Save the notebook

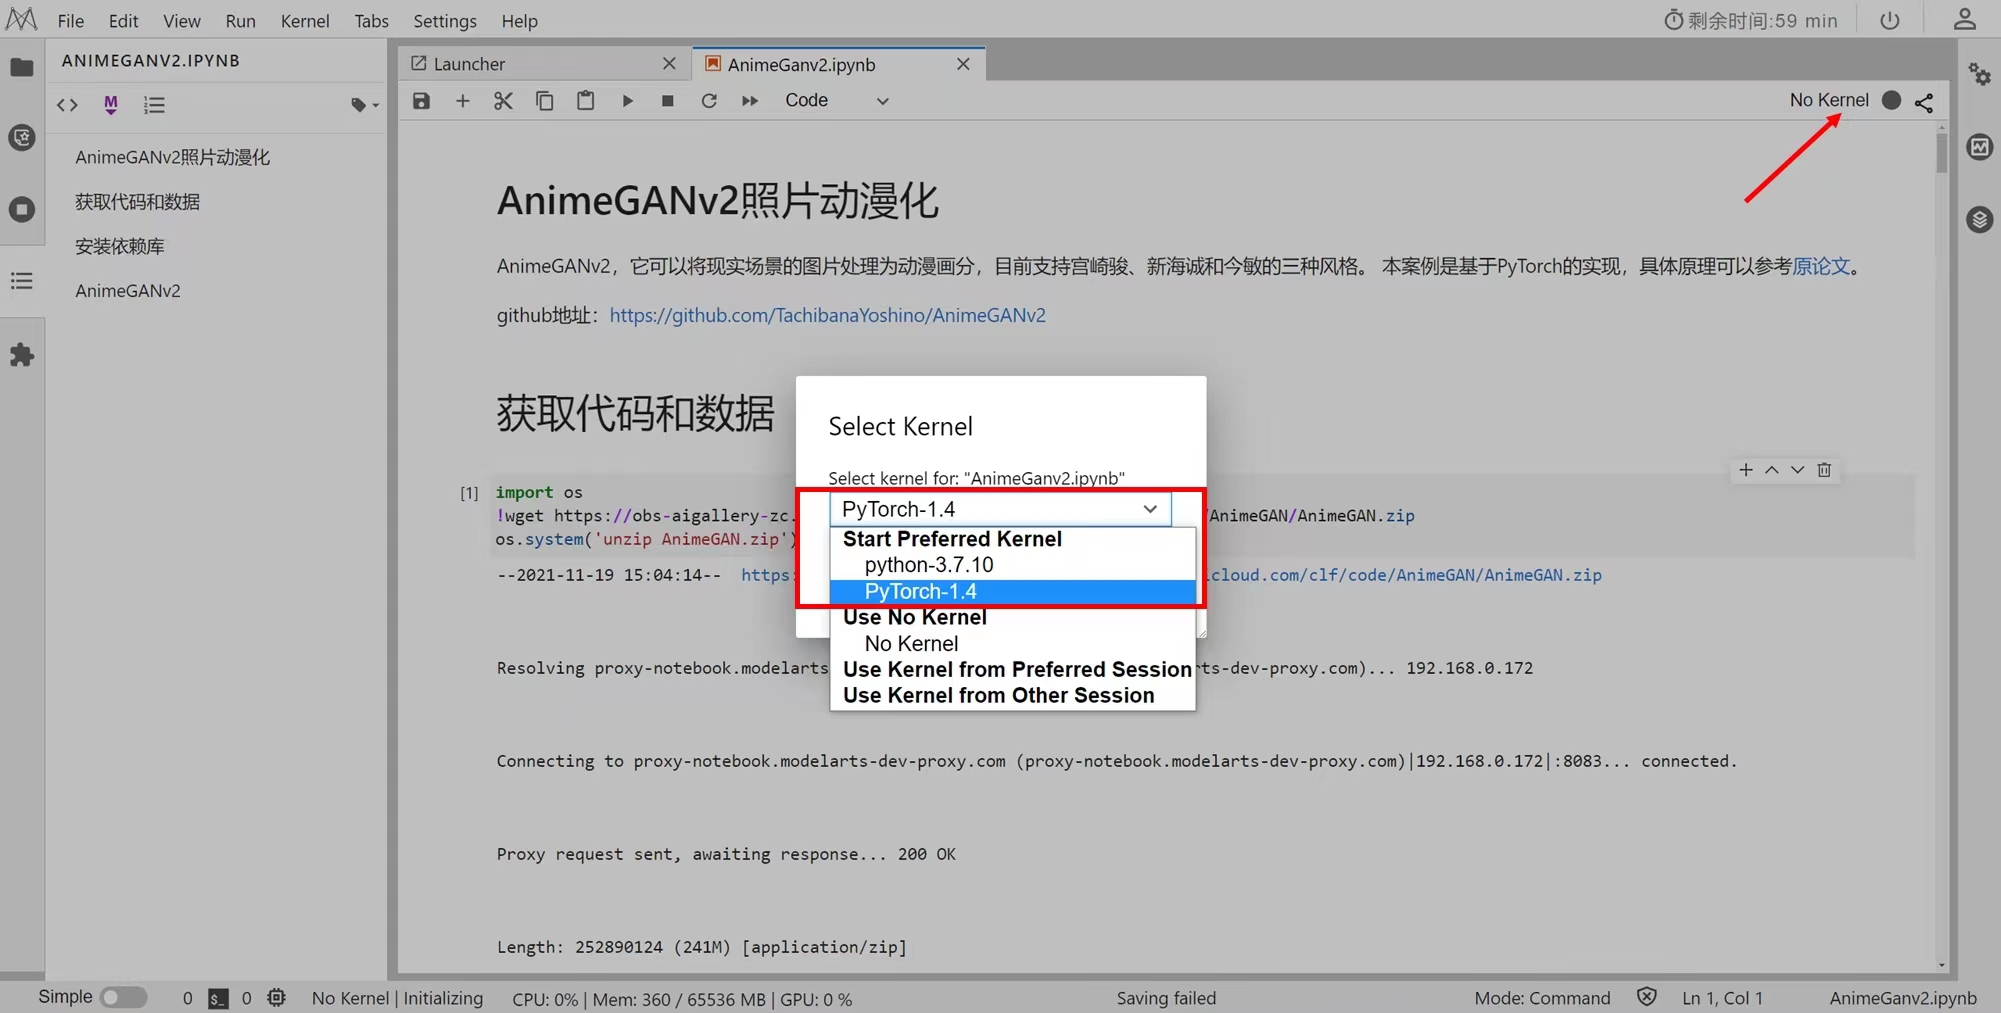421,100
